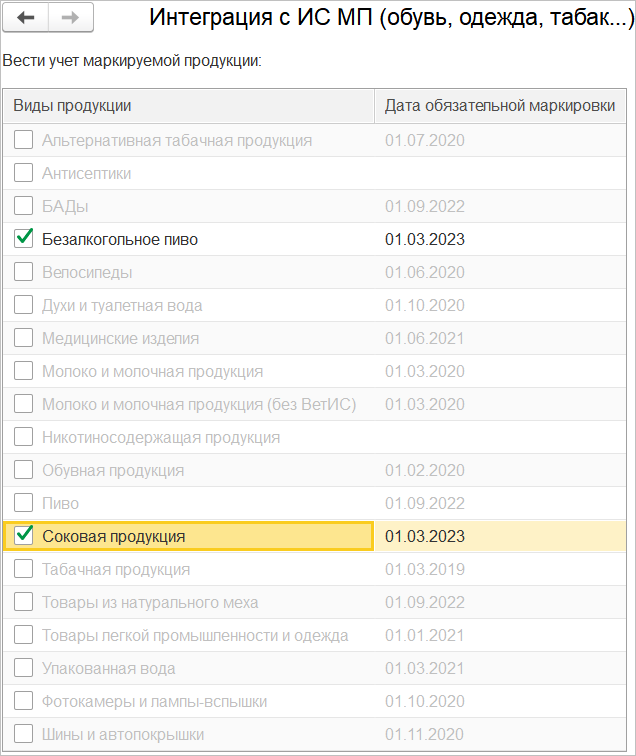The width and height of the screenshot is (636, 756).
Task: Select the Медицинские изделия row label
Action: pyautogui.click(x=120, y=338)
